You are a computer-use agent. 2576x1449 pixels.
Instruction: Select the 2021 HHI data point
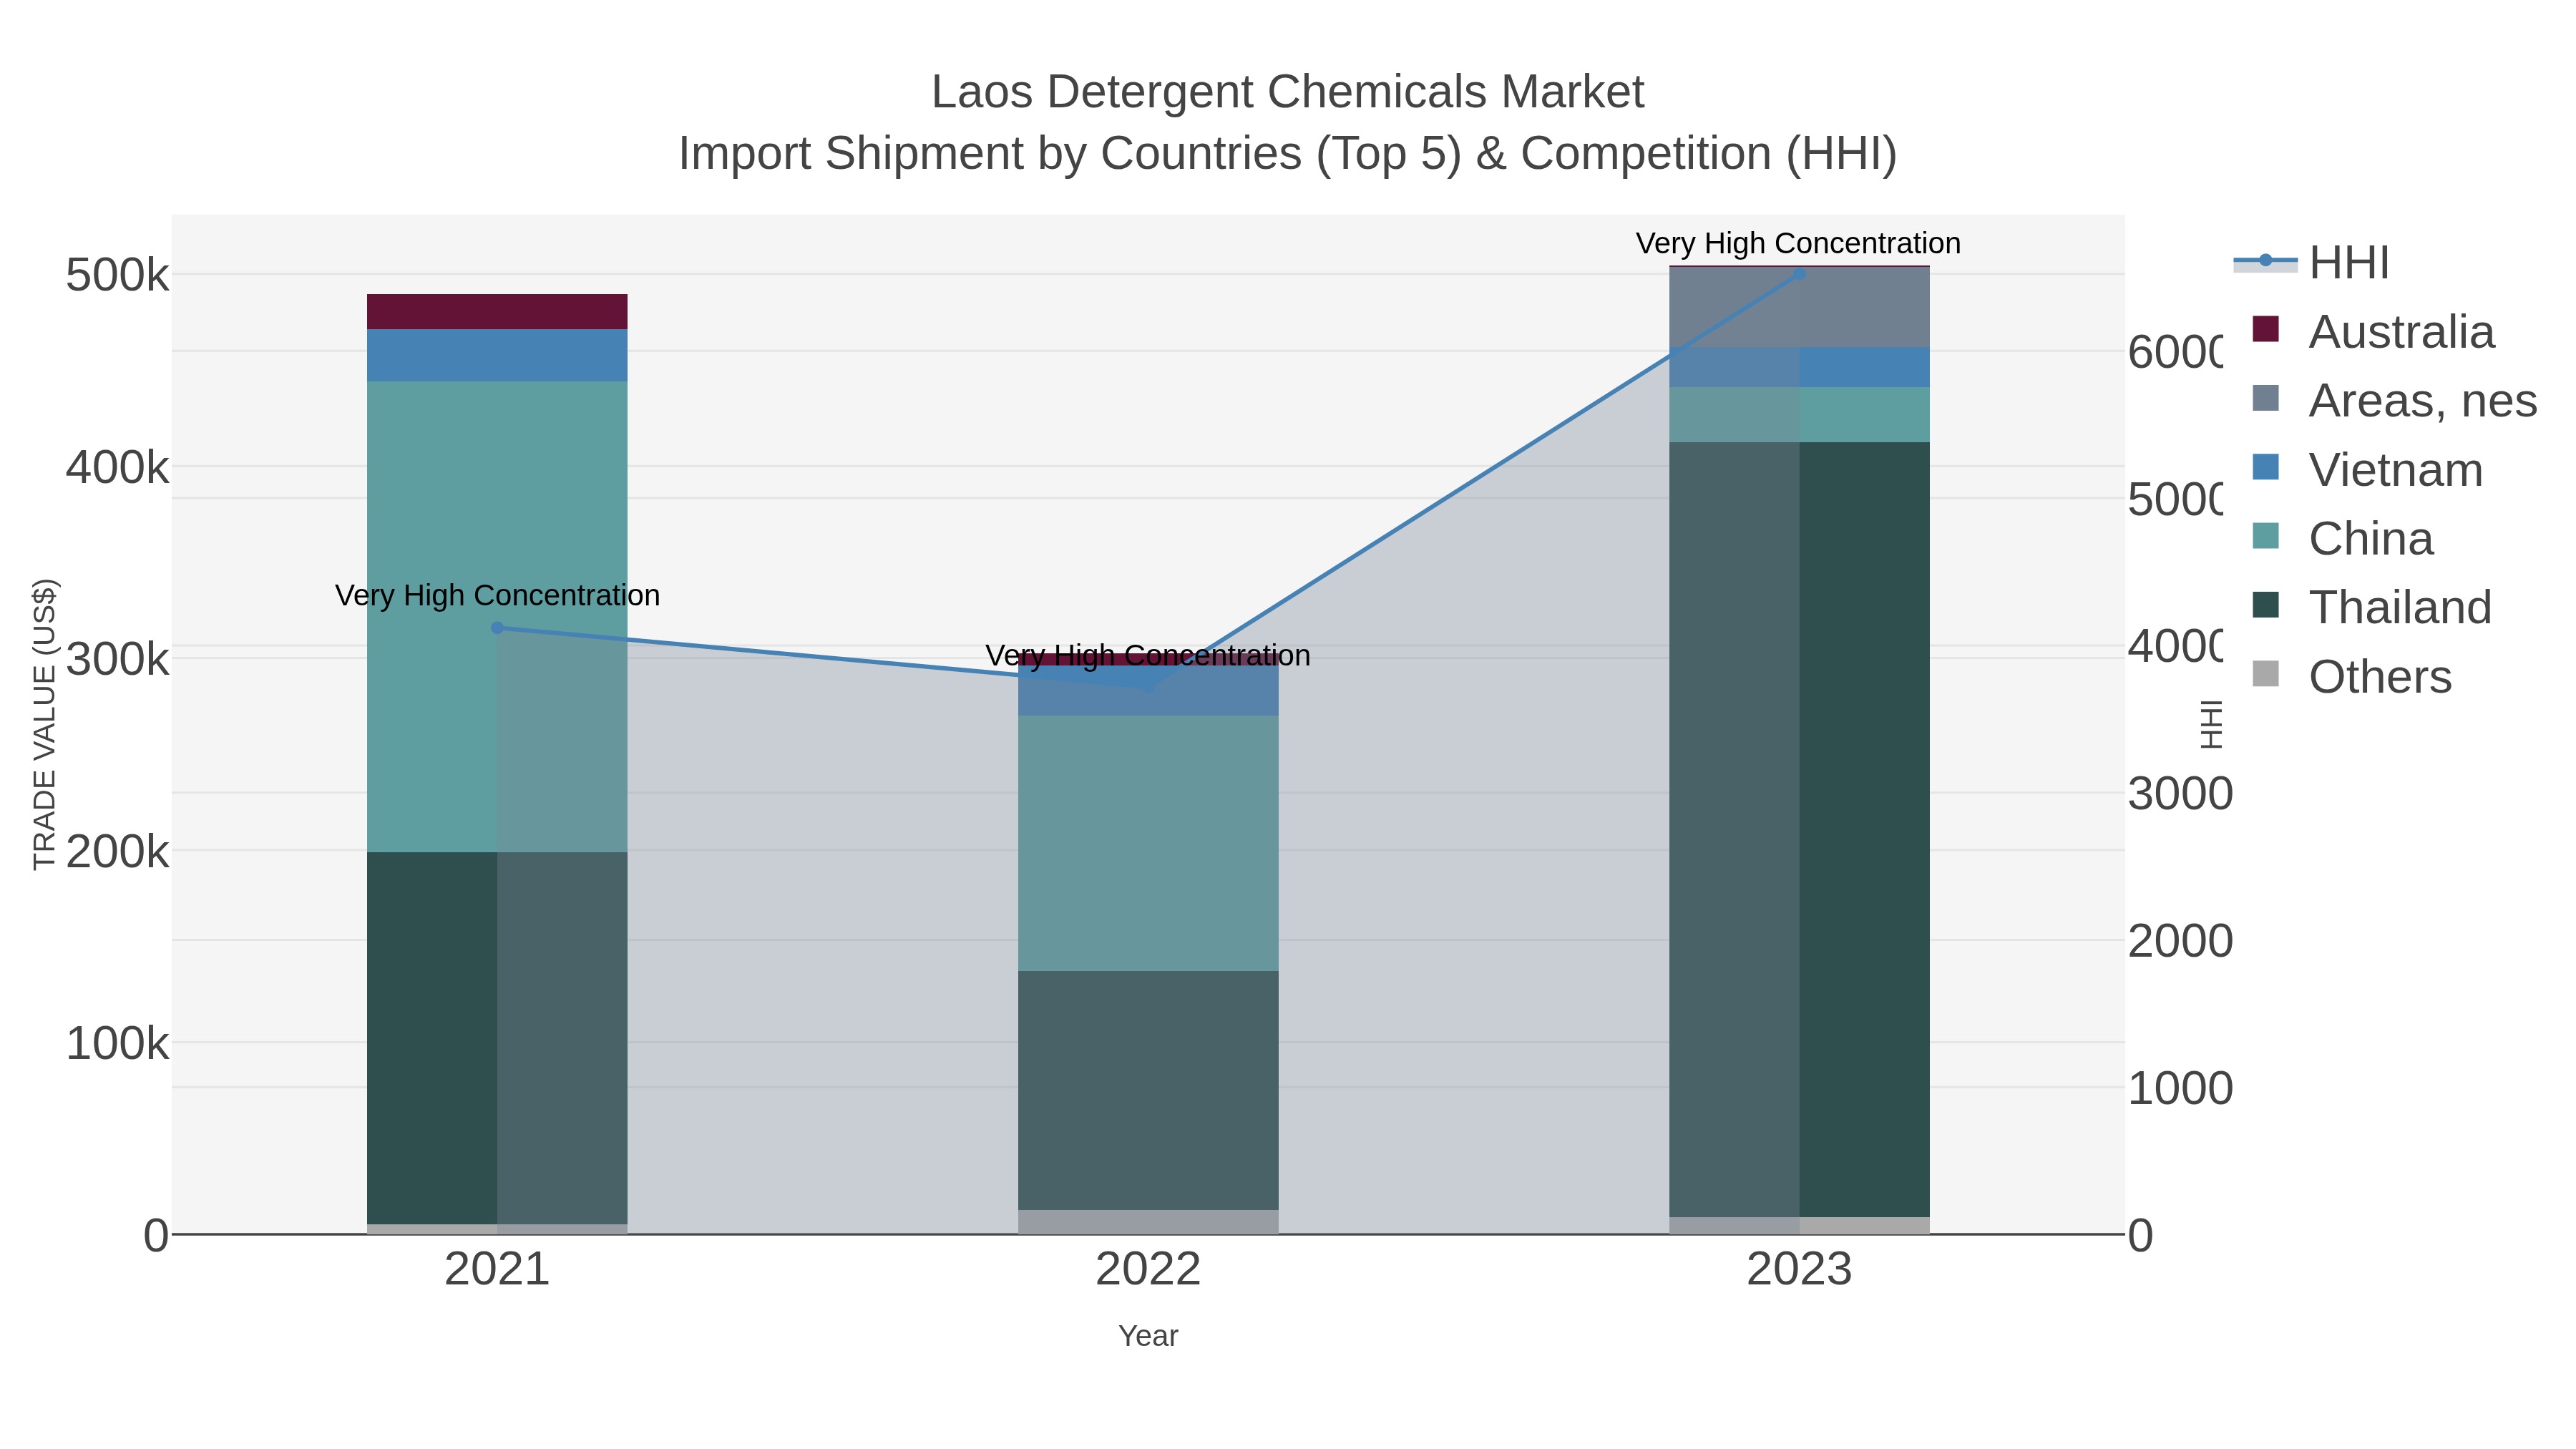pyautogui.click(x=497, y=628)
